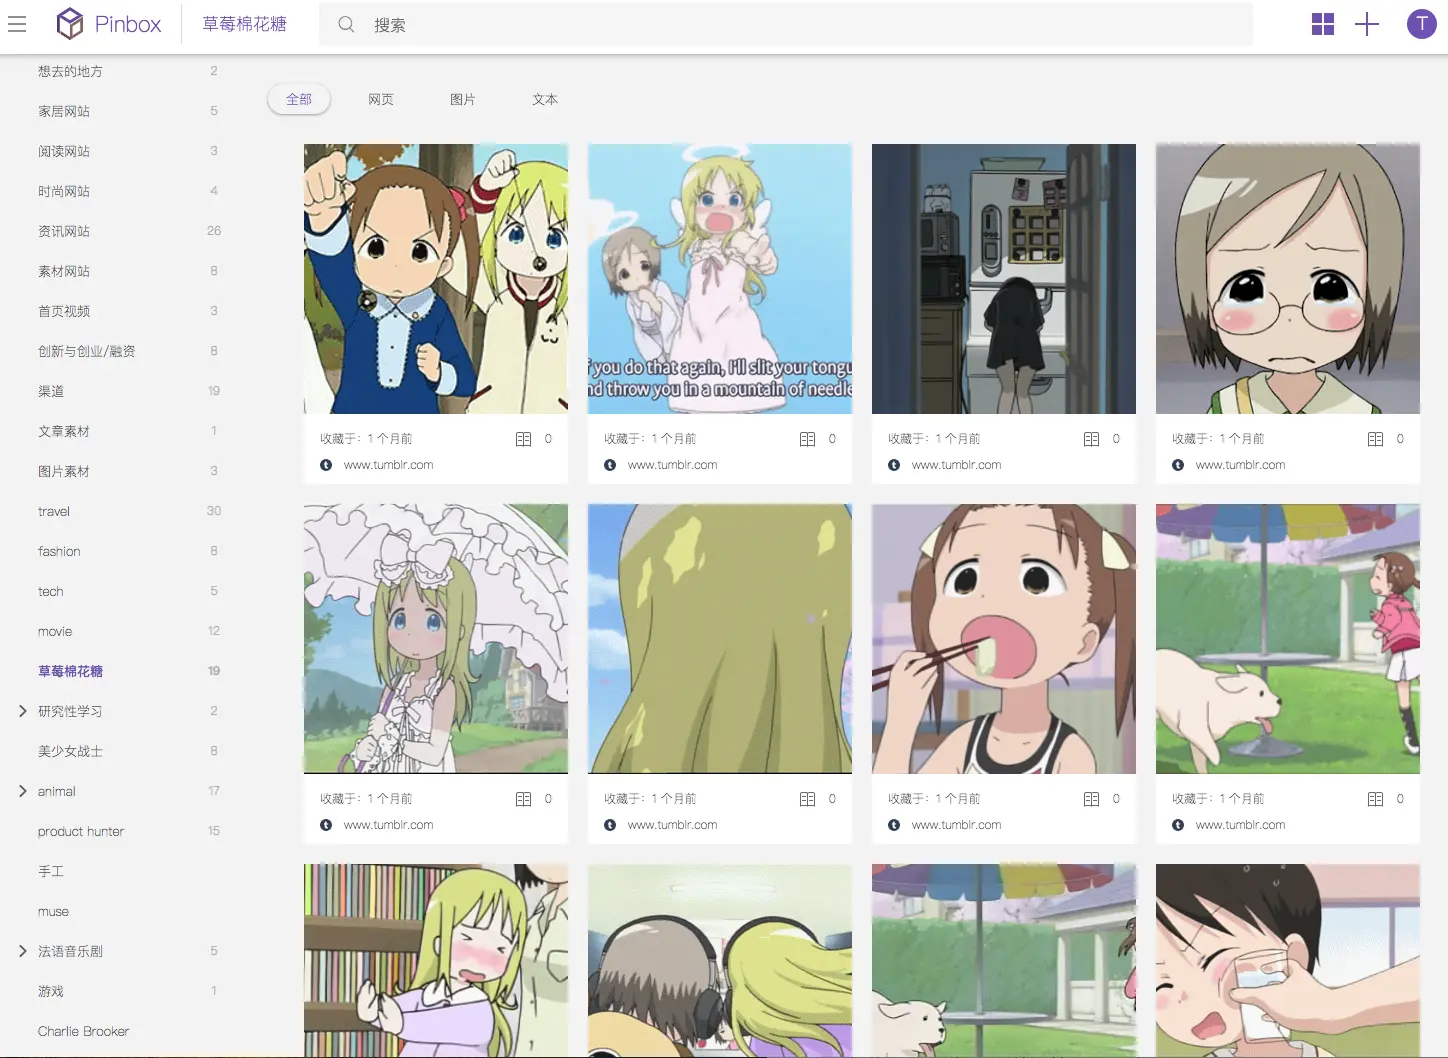Click the 搜索 search input field

point(786,24)
